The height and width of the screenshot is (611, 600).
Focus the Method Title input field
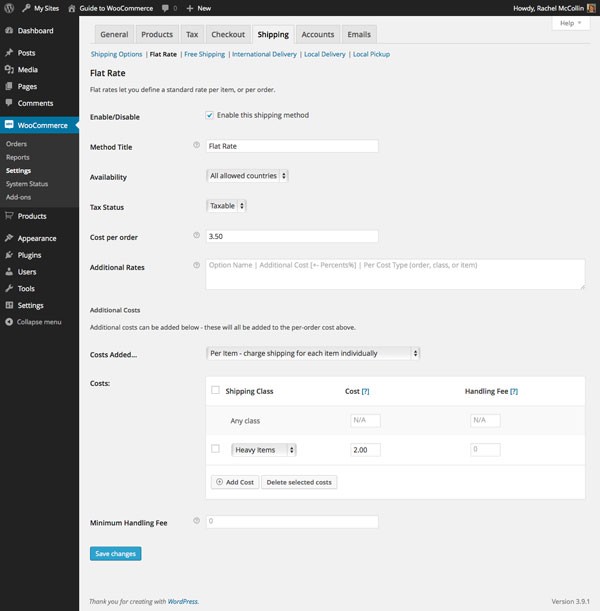click(292, 146)
